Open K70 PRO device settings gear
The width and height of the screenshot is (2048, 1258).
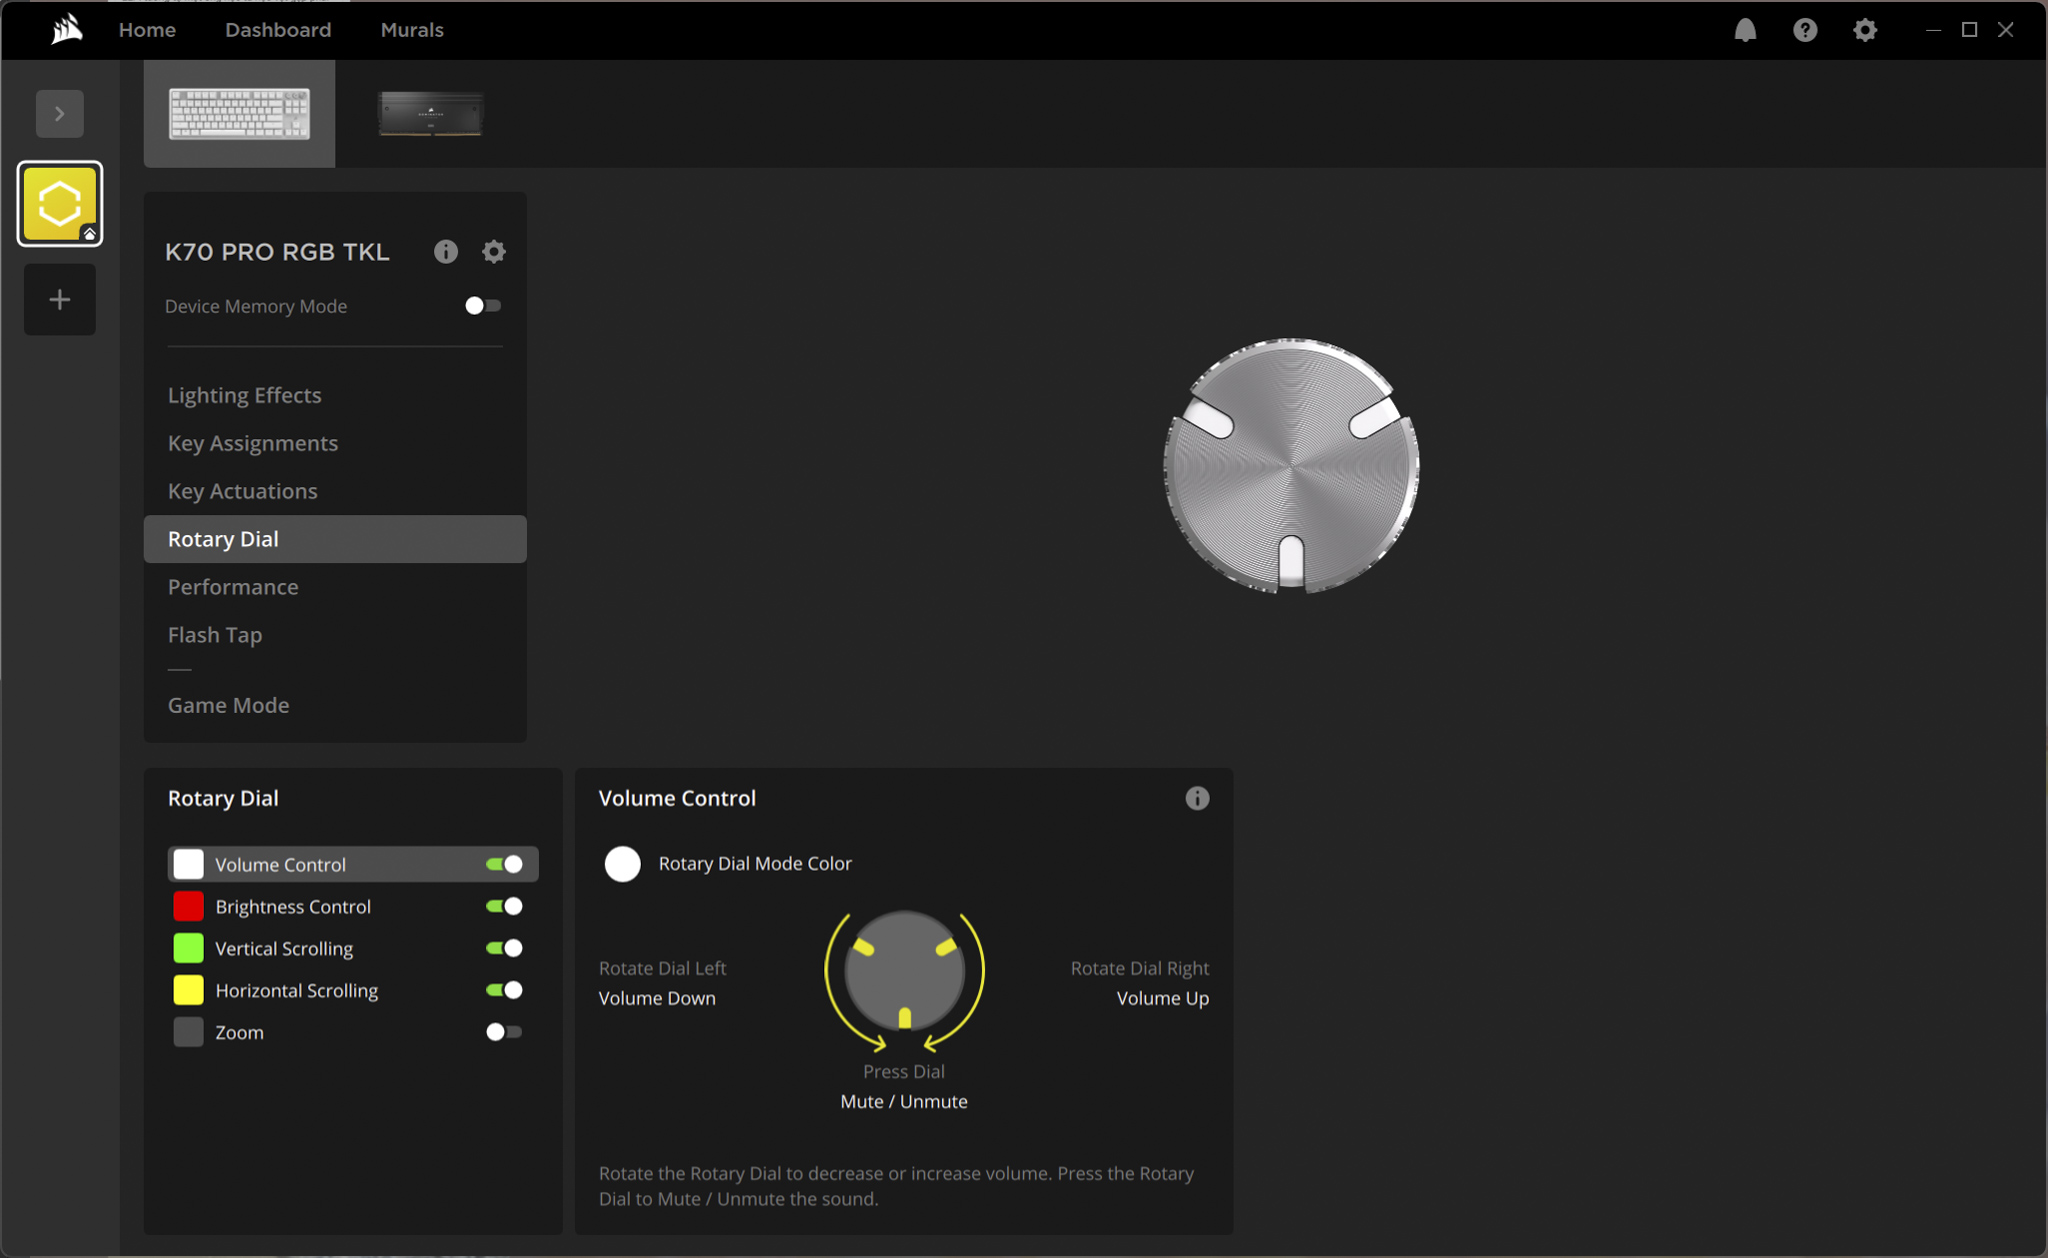pos(494,251)
